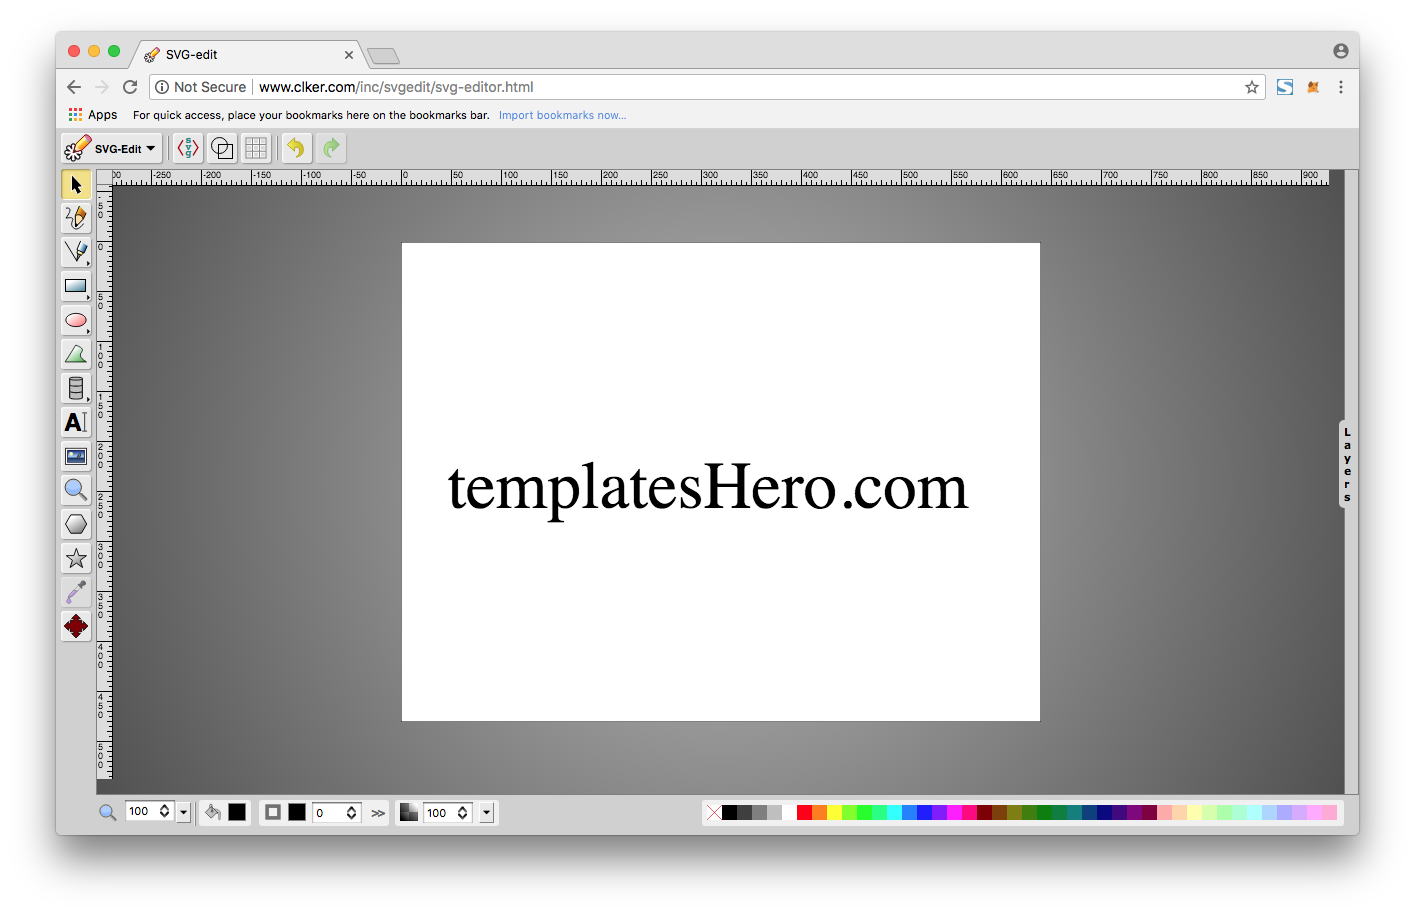Select the Image tool
Screen dimensions: 1415x915
76,456
